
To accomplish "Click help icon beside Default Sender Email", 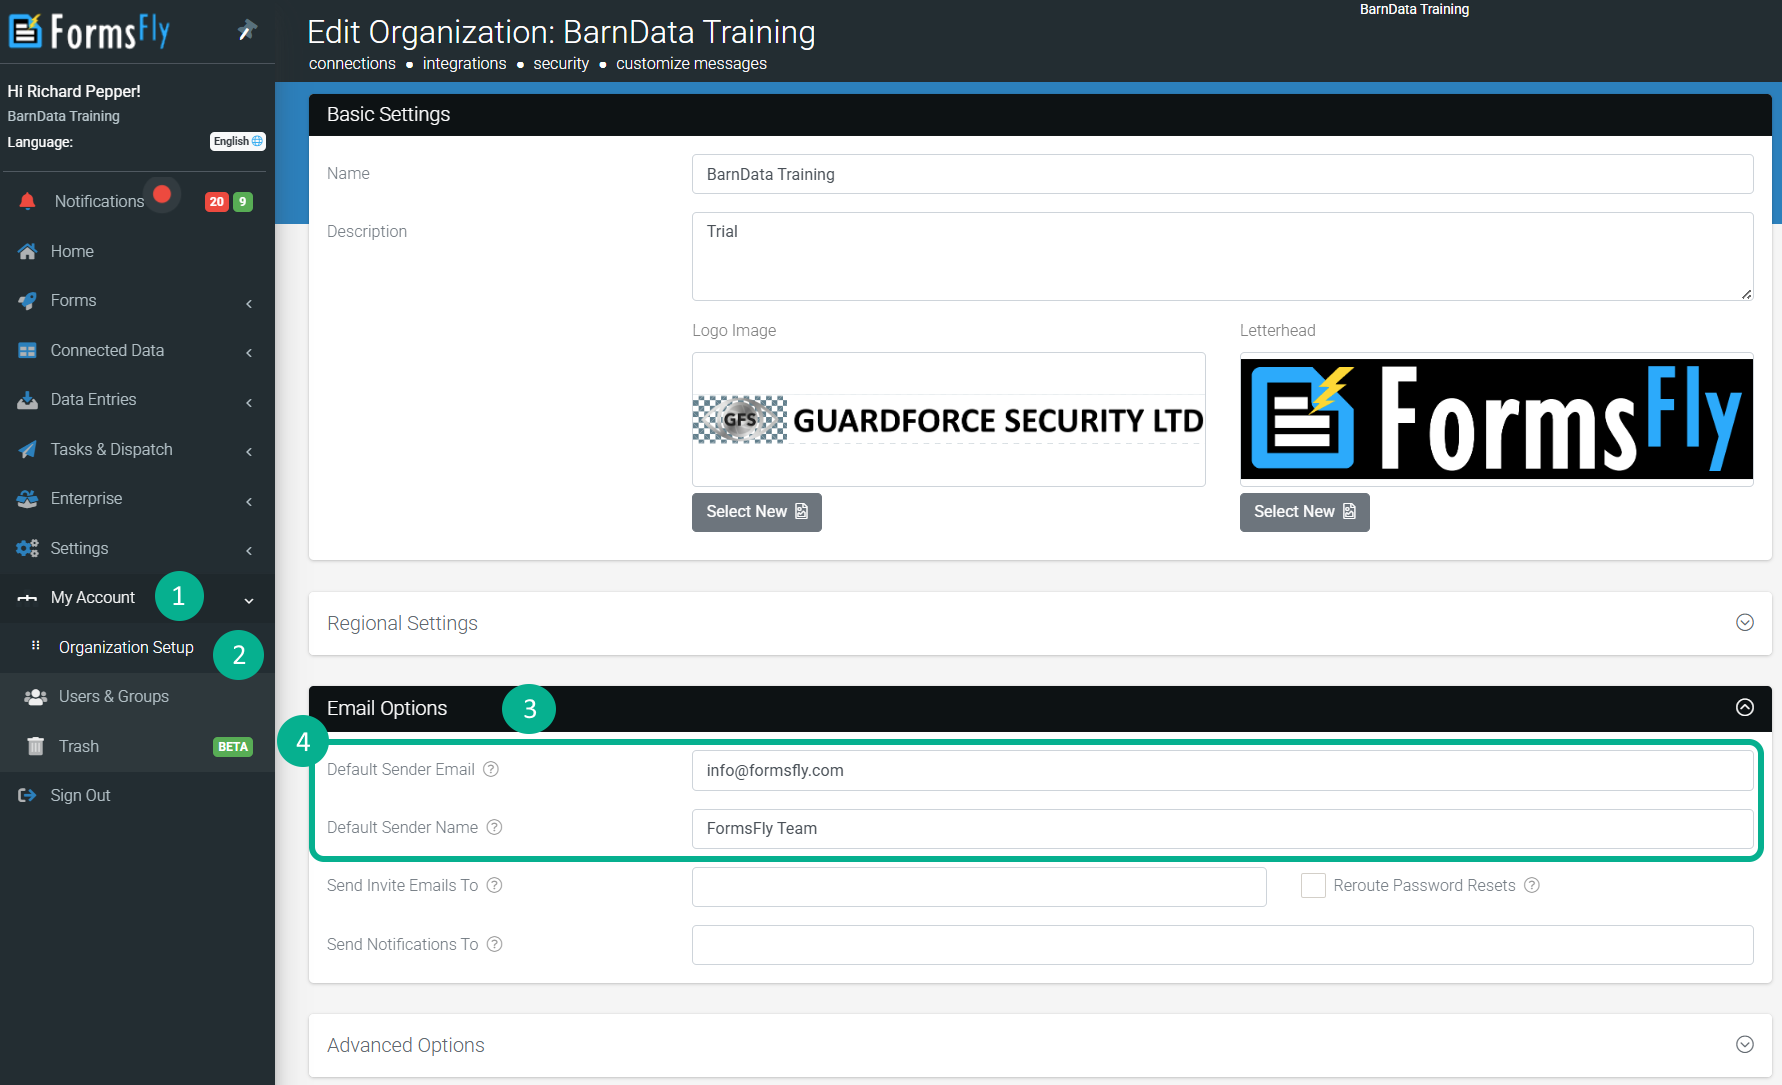I will click(x=491, y=769).
